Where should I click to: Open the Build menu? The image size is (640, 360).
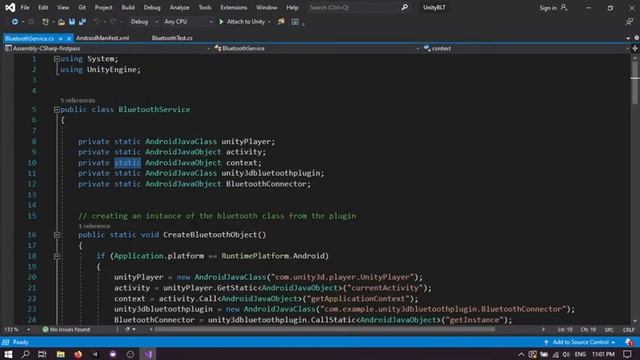point(128,7)
